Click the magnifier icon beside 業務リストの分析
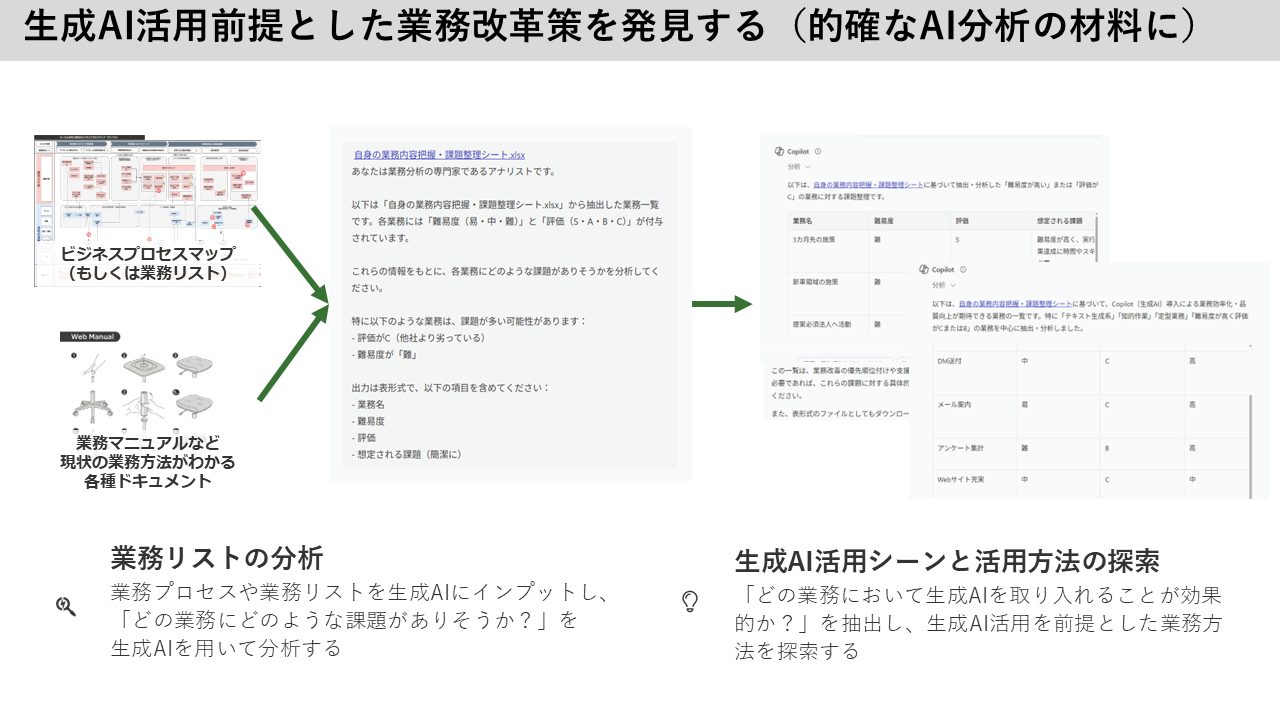The image size is (1280, 720). [x=66, y=606]
